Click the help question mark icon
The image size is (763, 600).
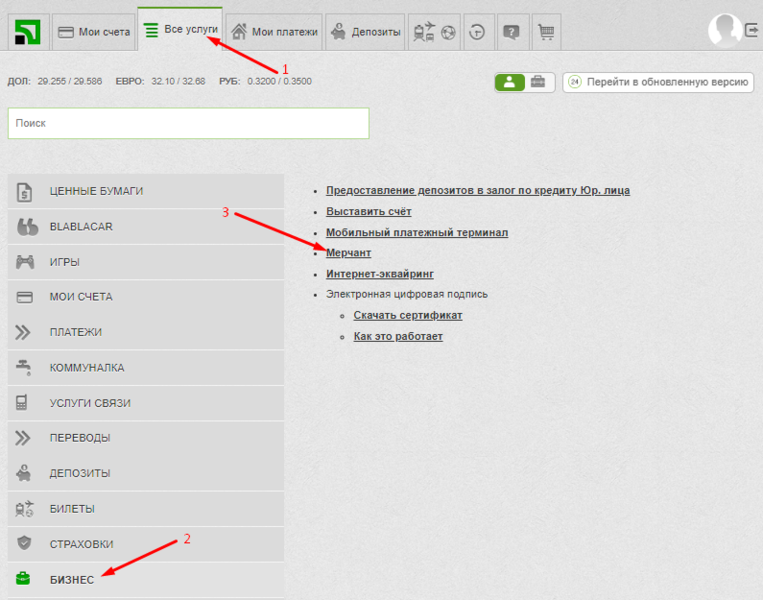click(x=511, y=32)
